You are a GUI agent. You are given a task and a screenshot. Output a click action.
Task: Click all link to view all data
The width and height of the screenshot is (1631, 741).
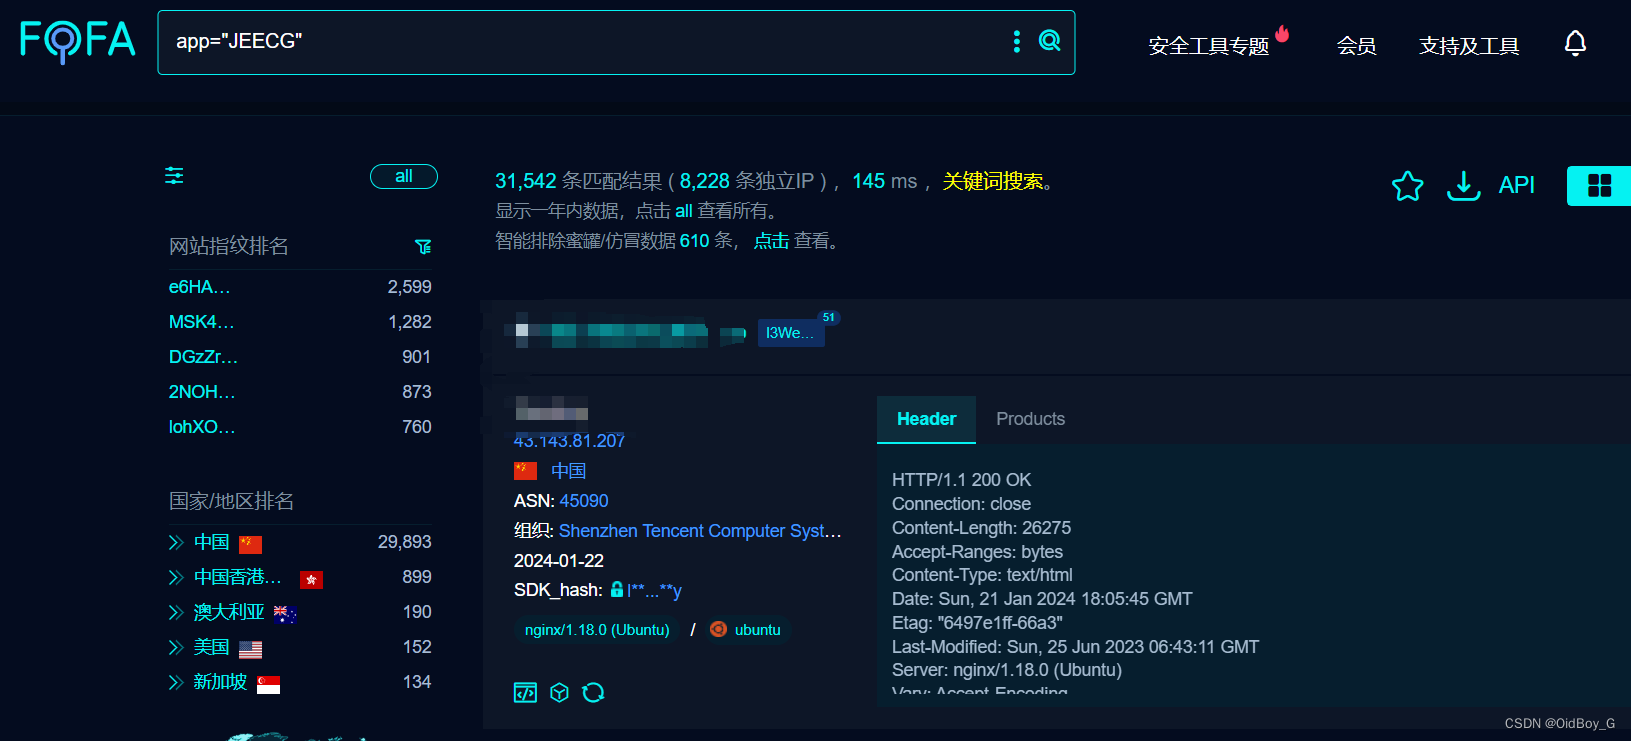pyautogui.click(x=683, y=211)
